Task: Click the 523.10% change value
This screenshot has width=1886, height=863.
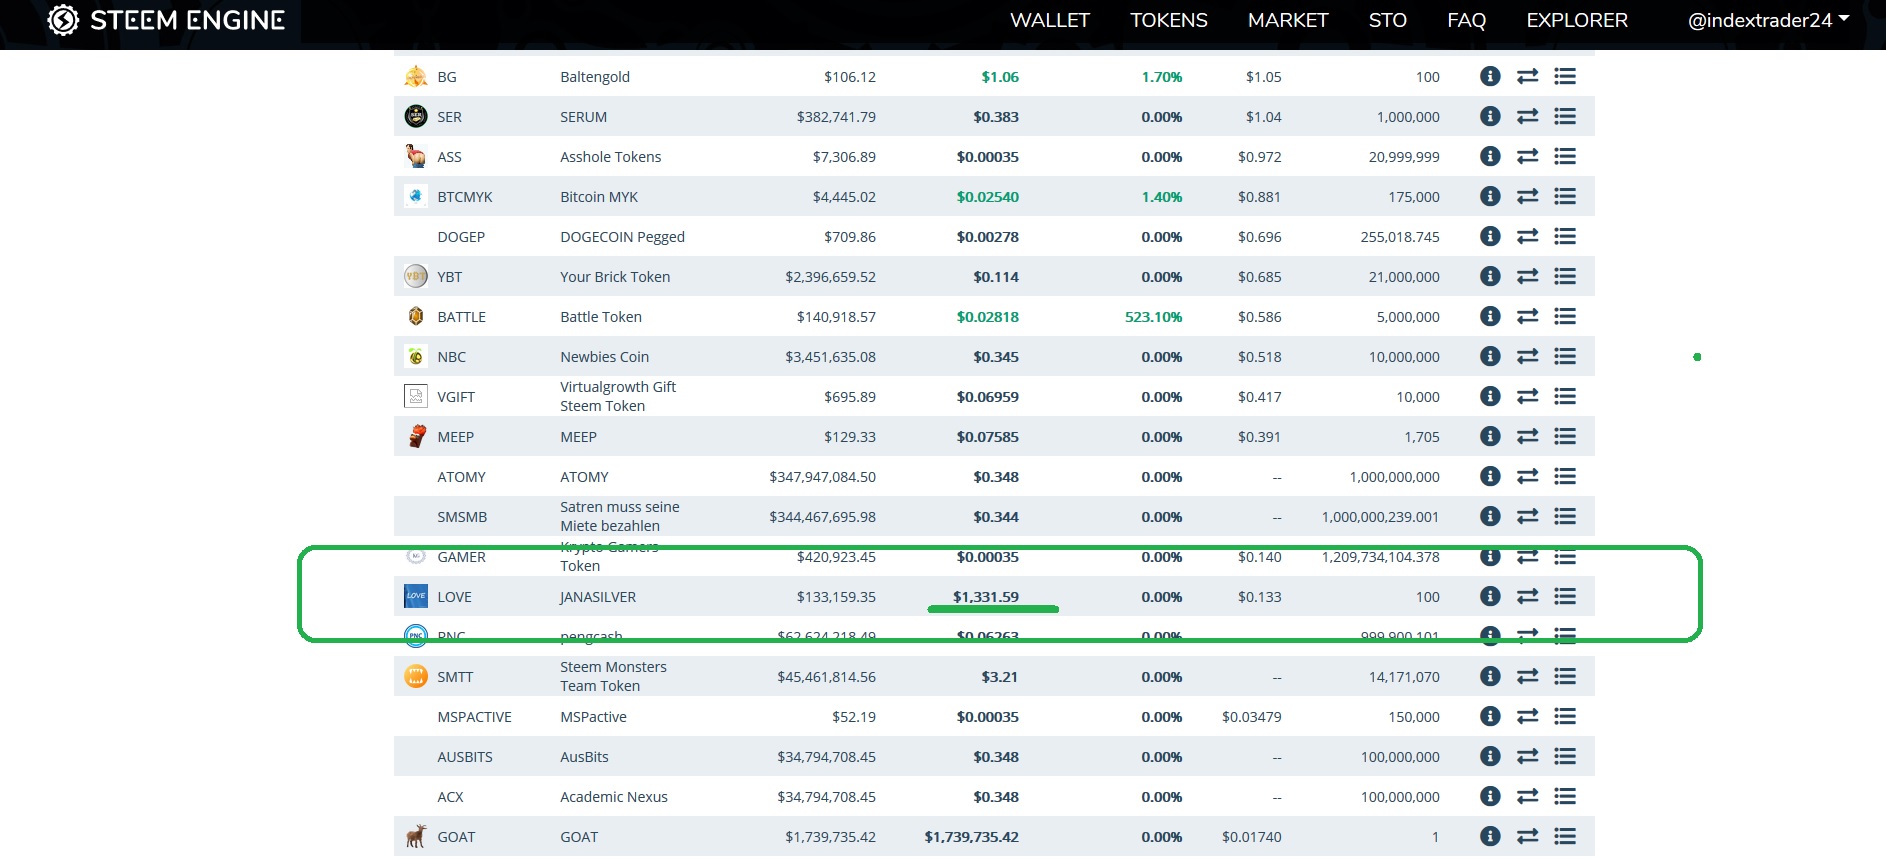Action: point(1153,317)
